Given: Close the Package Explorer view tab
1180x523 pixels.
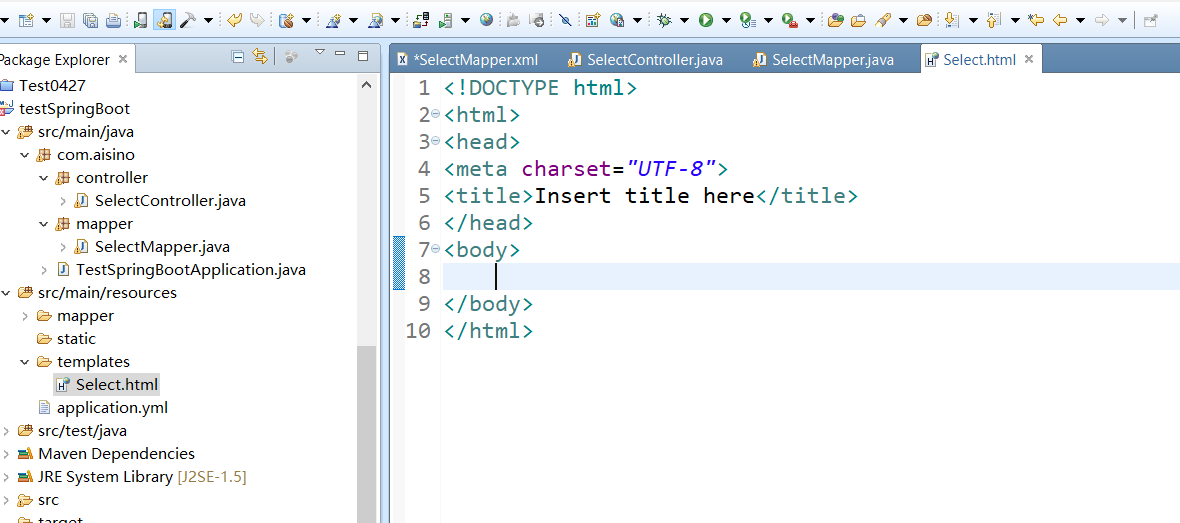Looking at the screenshot, I should 123,59.
